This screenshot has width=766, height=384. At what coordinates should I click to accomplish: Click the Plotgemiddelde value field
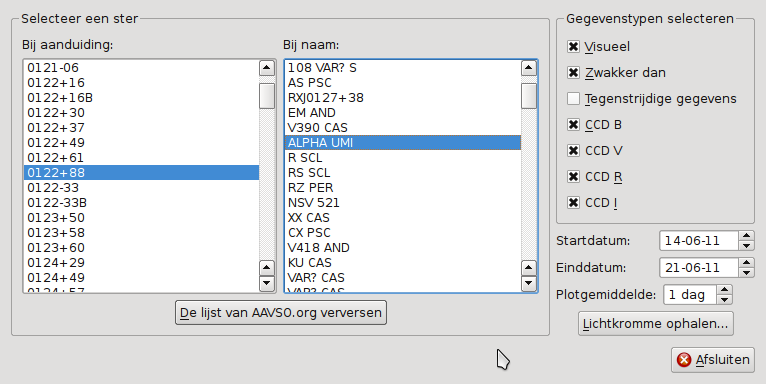tap(690, 295)
